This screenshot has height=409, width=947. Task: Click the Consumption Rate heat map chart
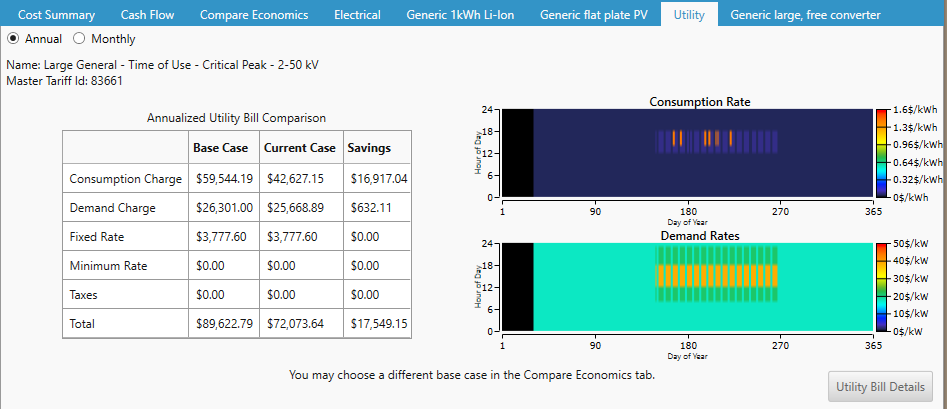tap(687, 153)
